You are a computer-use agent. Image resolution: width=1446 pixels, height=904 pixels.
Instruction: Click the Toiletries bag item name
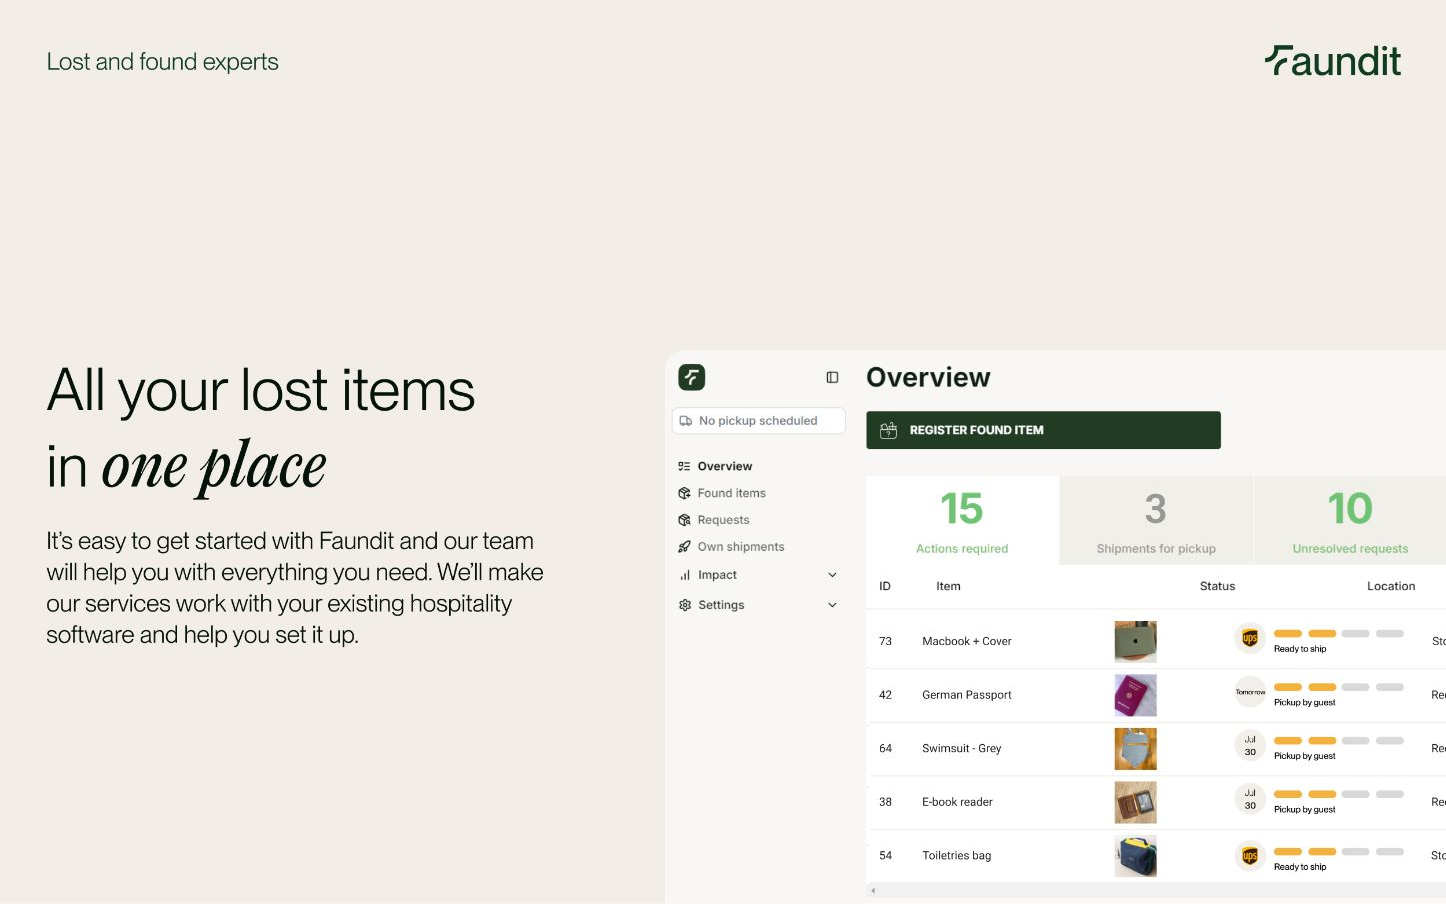tap(957, 856)
